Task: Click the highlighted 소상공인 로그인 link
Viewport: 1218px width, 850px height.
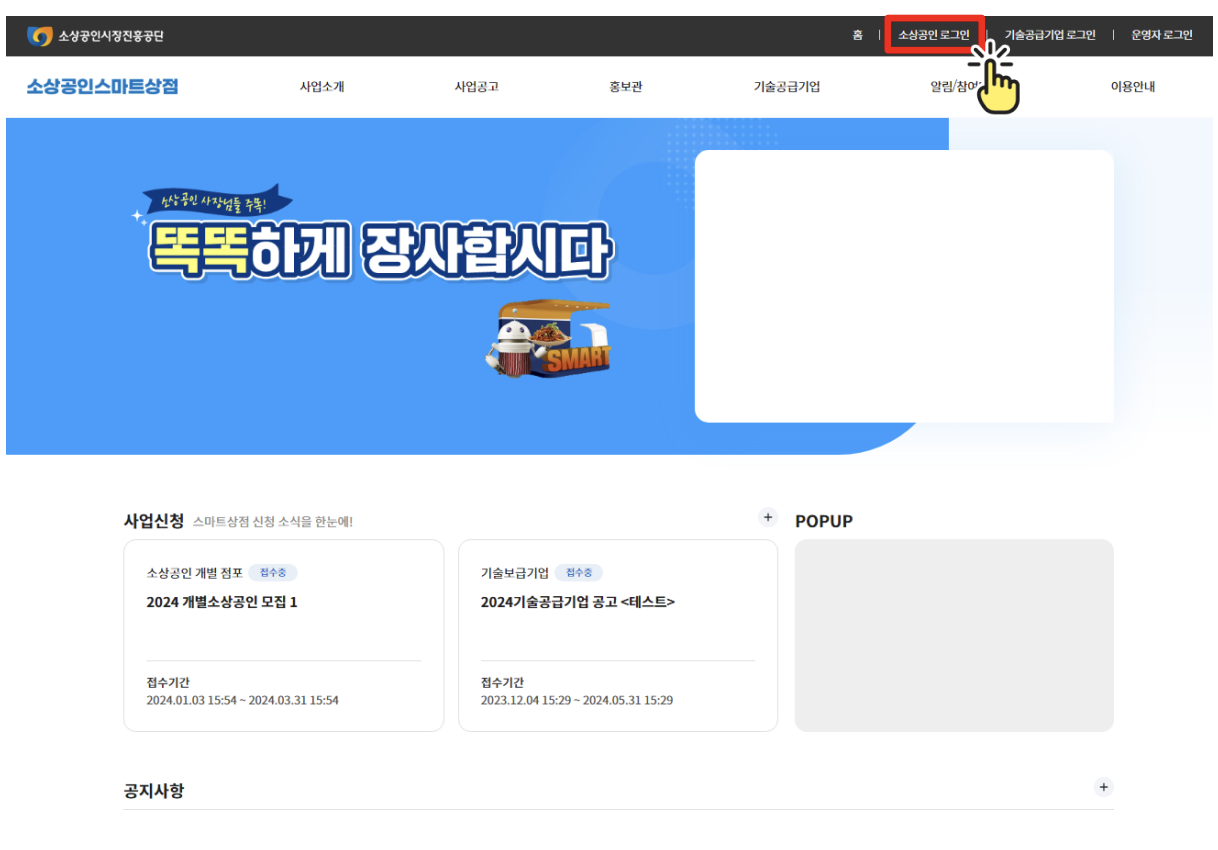Action: pyautogui.click(x=932, y=35)
